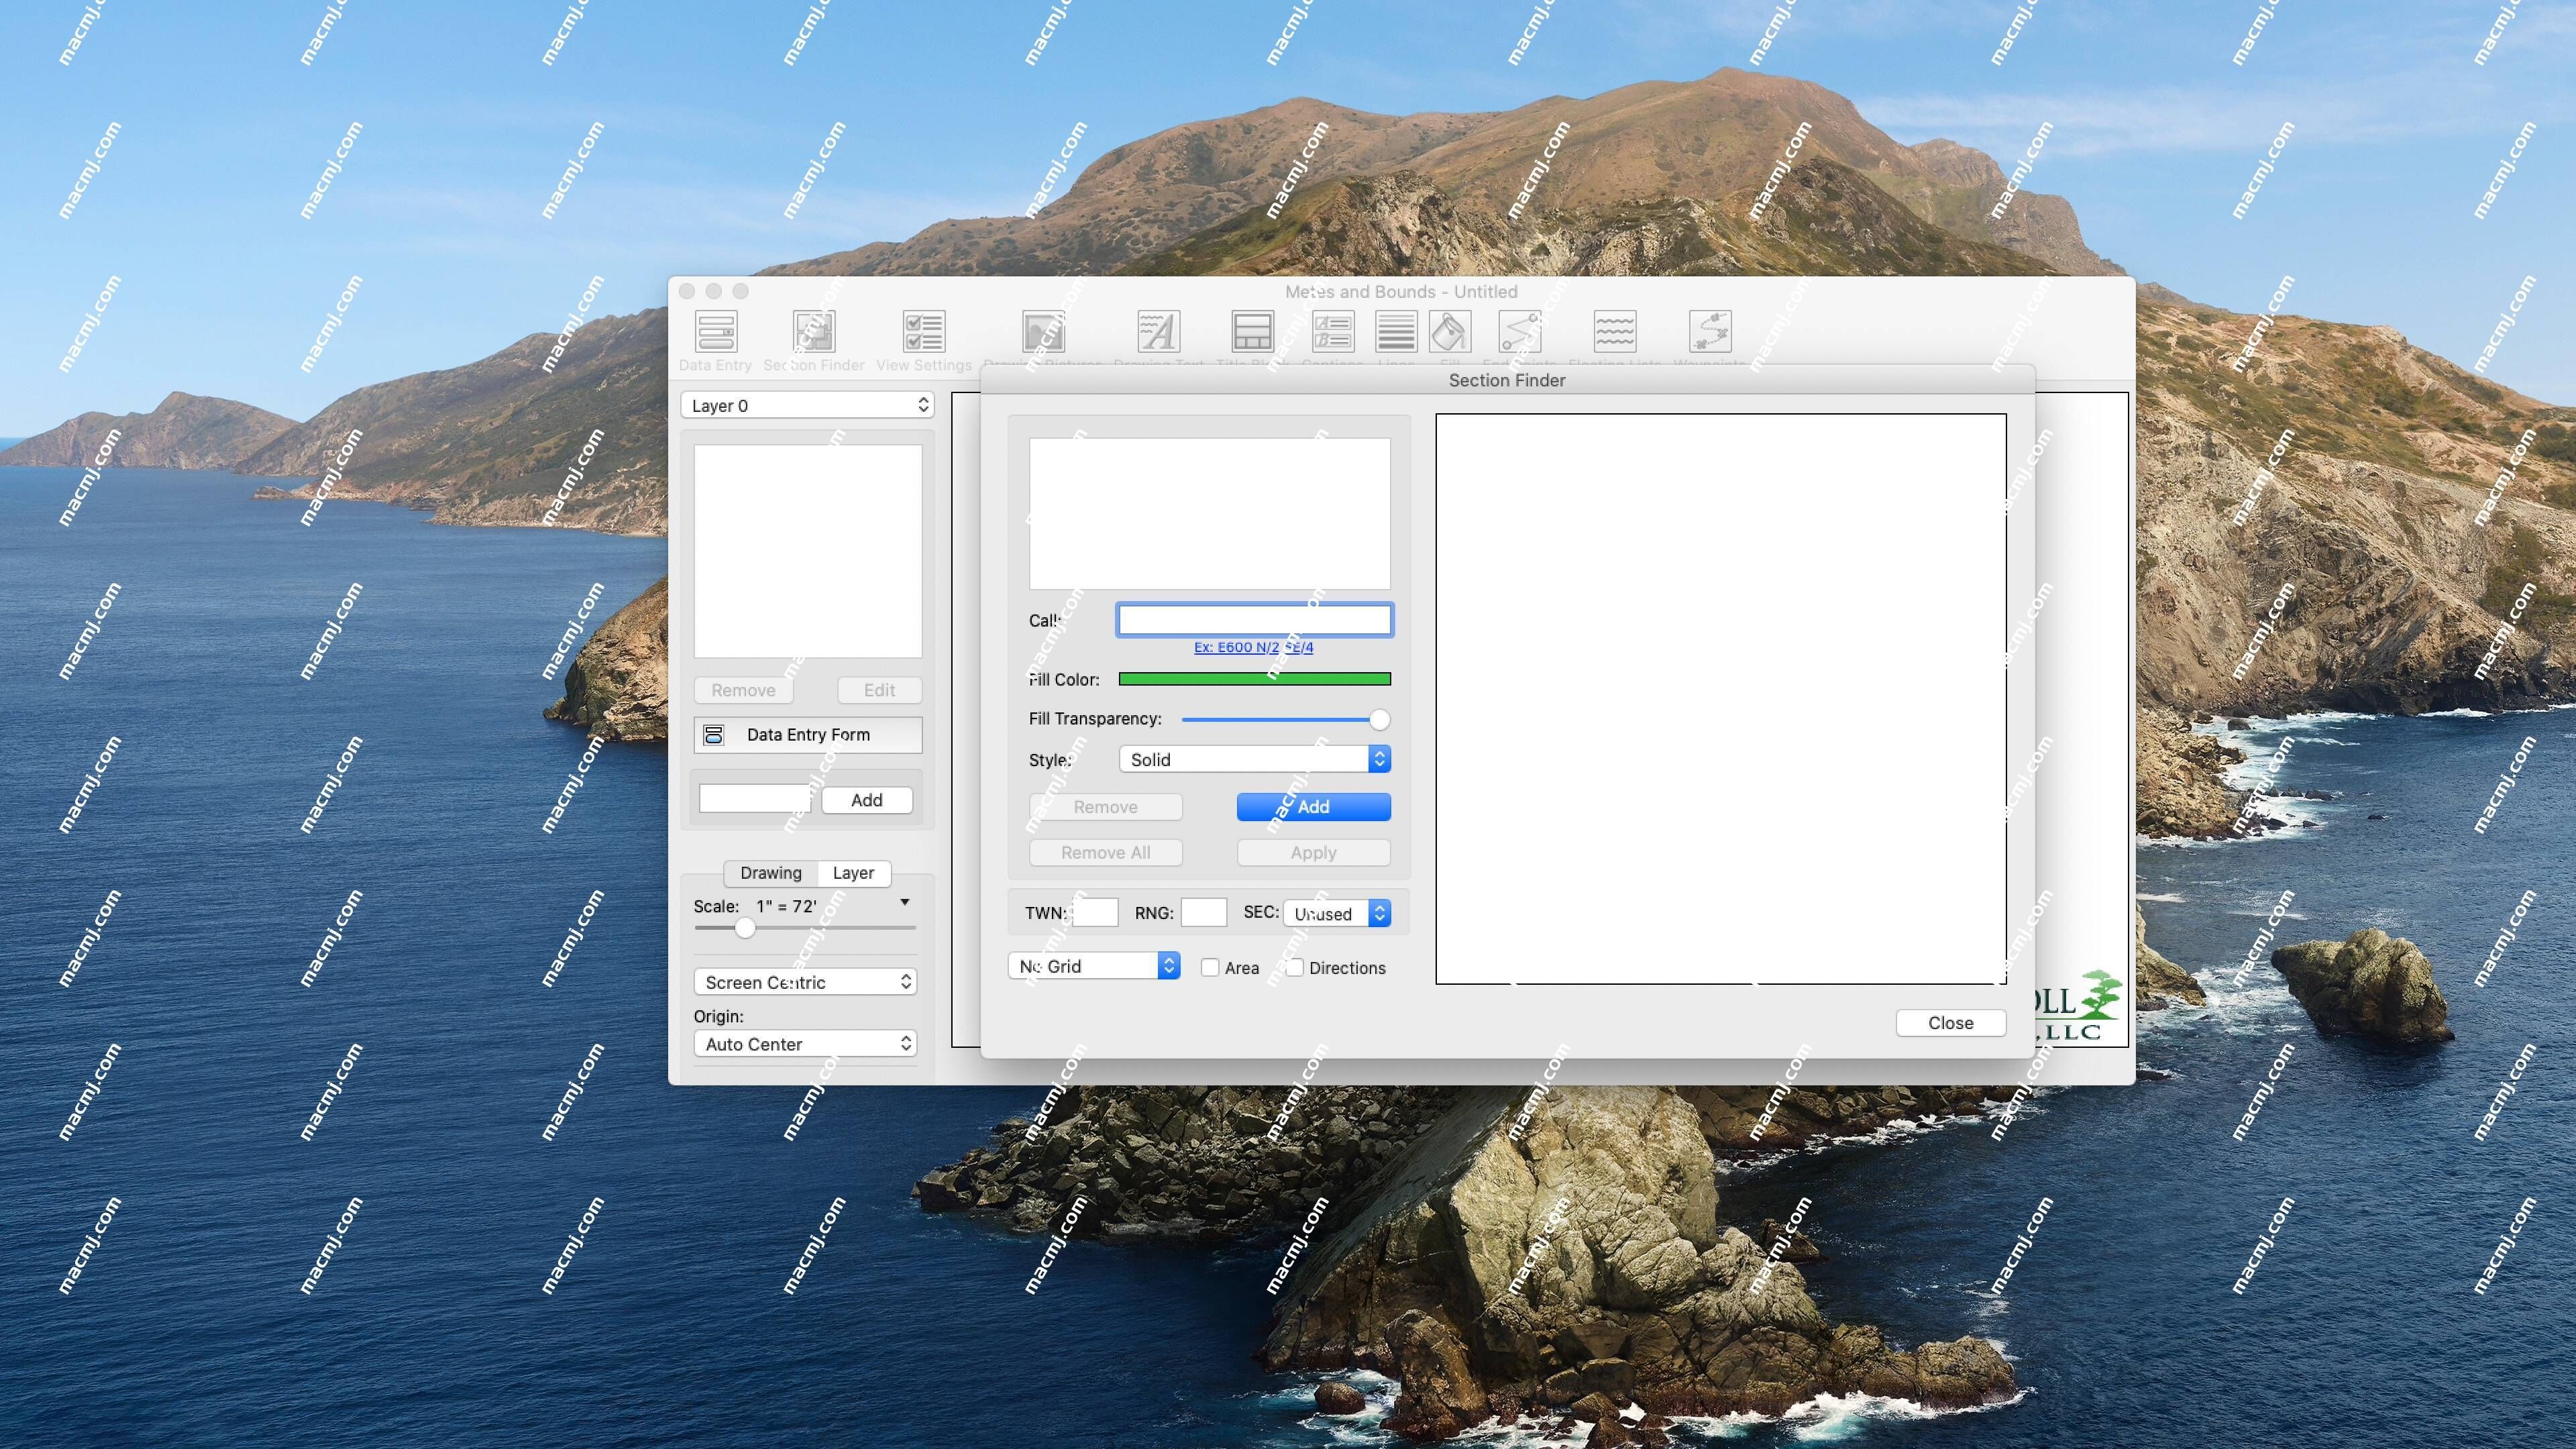Switch to the Drawing tab
The image size is (2576, 1449).
tap(770, 873)
